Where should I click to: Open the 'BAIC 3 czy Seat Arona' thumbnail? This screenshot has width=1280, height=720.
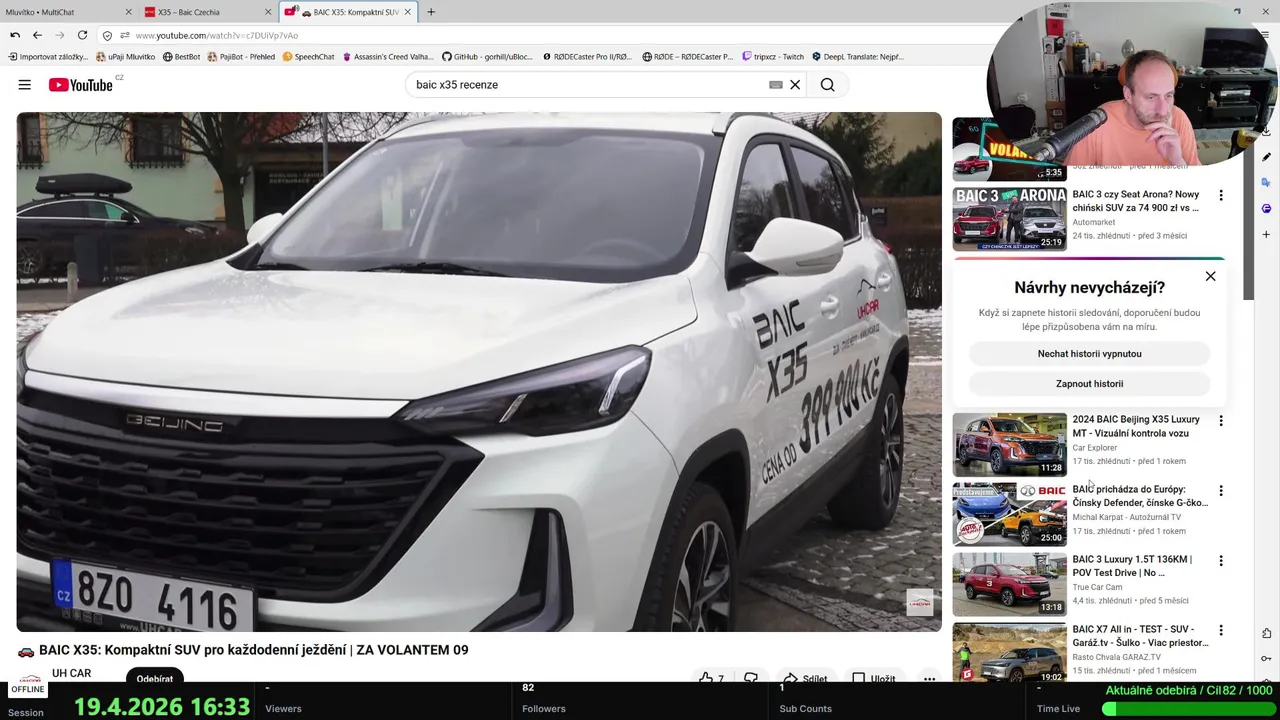[1009, 218]
